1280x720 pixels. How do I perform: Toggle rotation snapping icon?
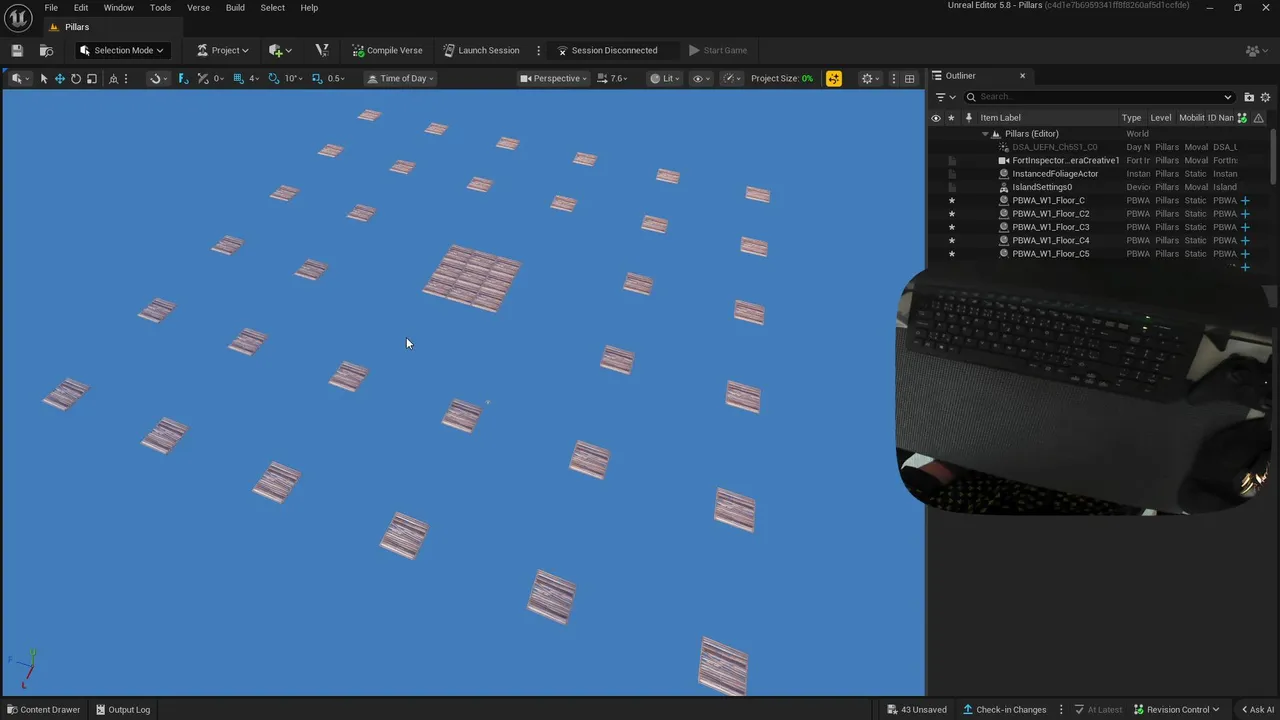[274, 78]
